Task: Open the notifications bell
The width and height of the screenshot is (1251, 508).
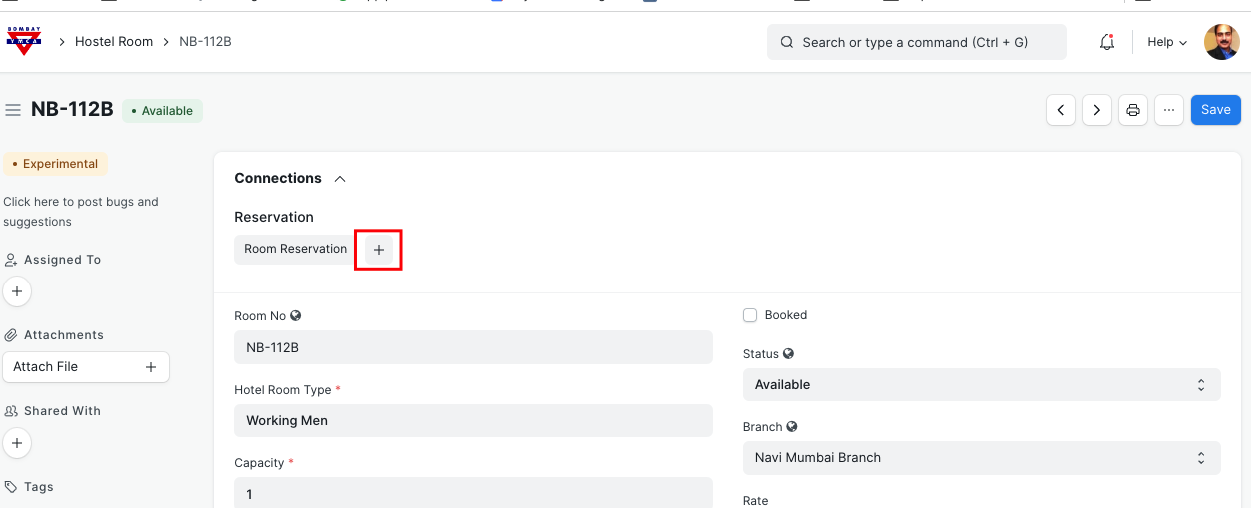Action: click(1106, 42)
